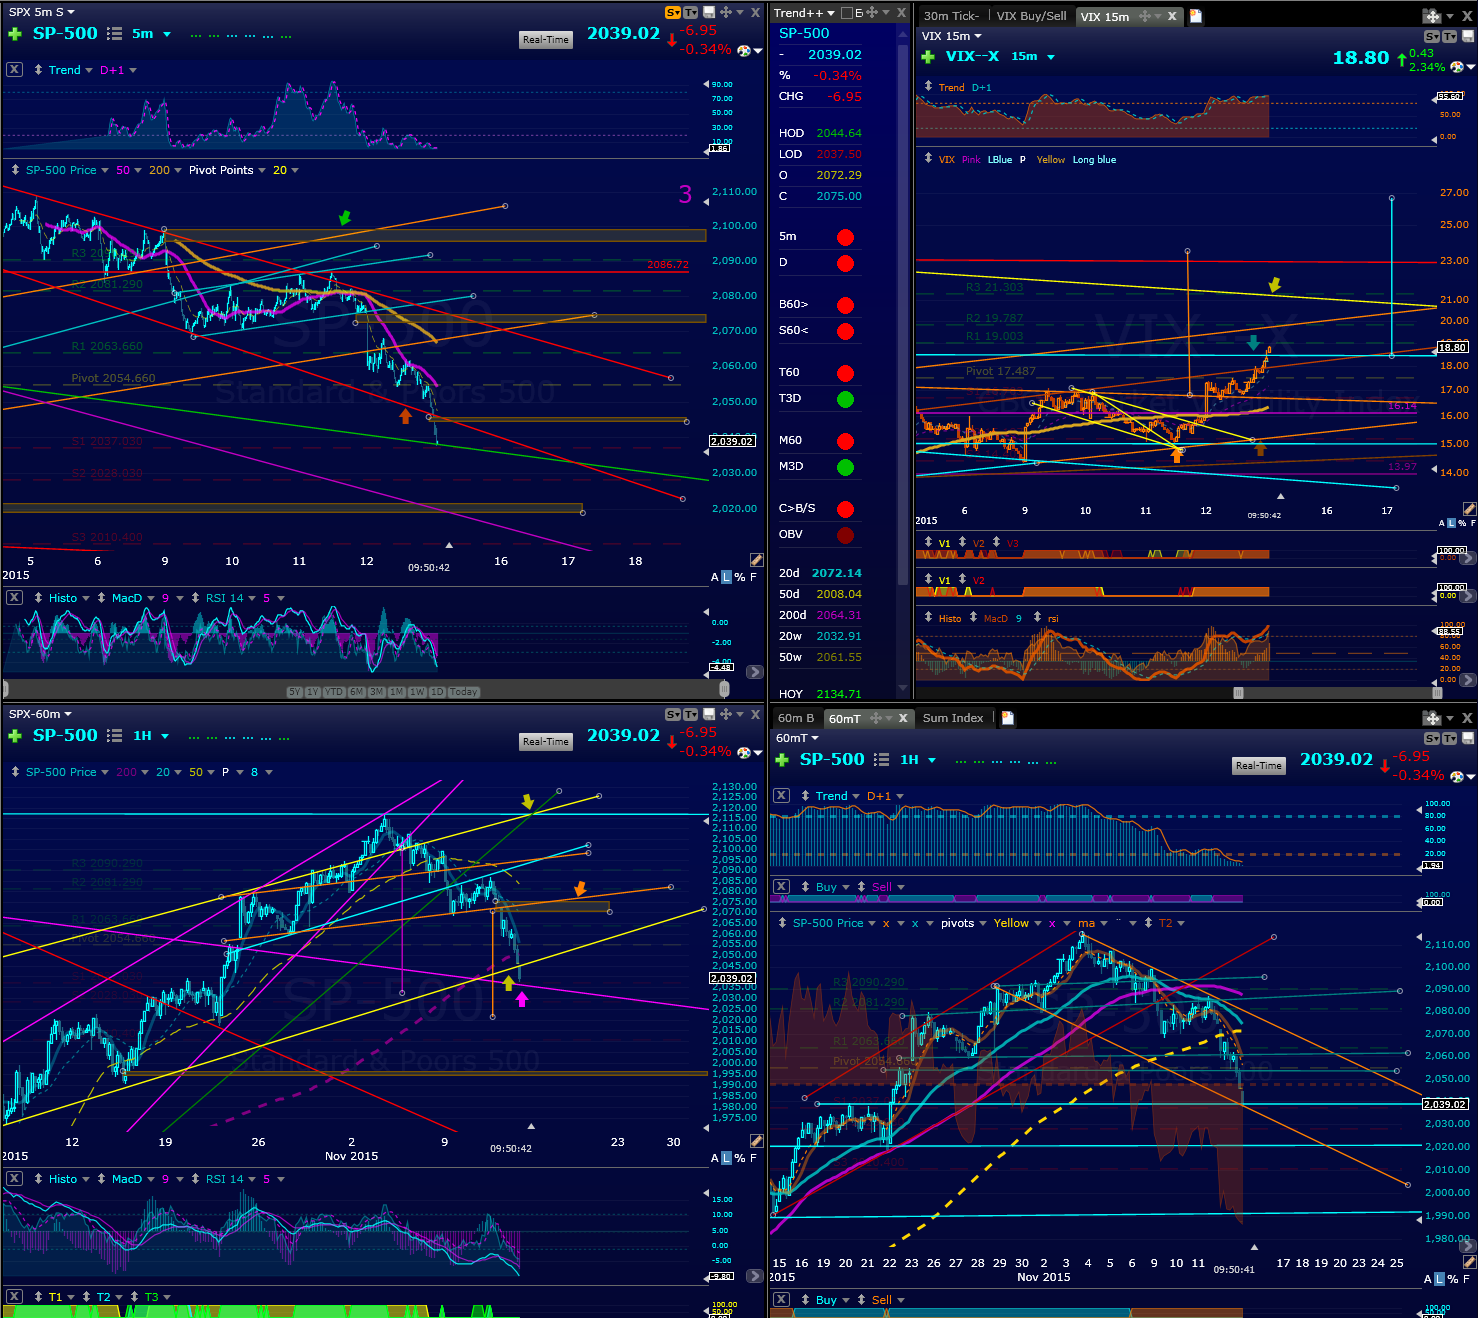Toggle the checkbox in Trend++ panel header
Viewport: 1478px width, 1318px height.
(x=847, y=13)
